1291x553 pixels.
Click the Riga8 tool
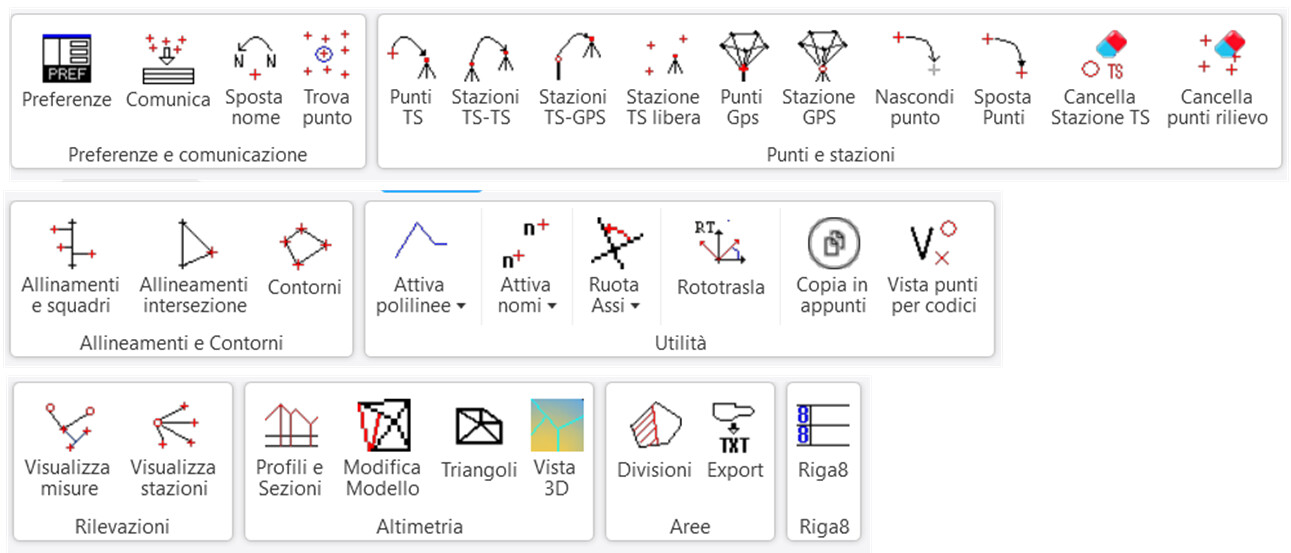pos(823,427)
